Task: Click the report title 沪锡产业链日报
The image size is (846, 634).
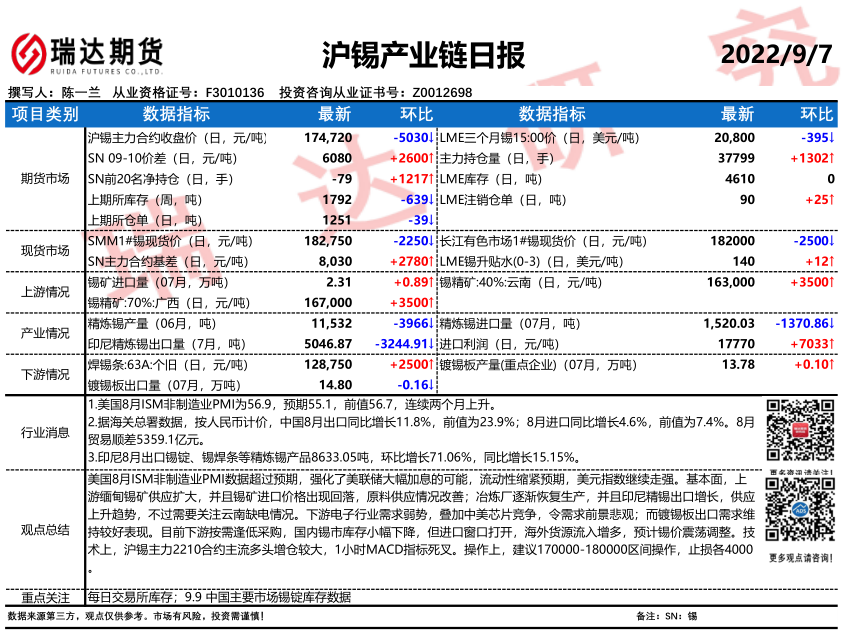Action: 424,54
